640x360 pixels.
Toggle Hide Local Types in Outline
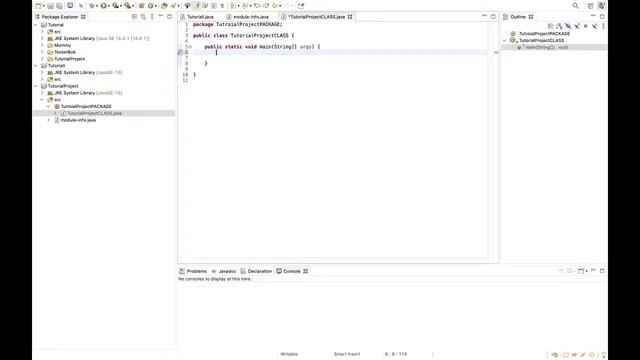595,26
